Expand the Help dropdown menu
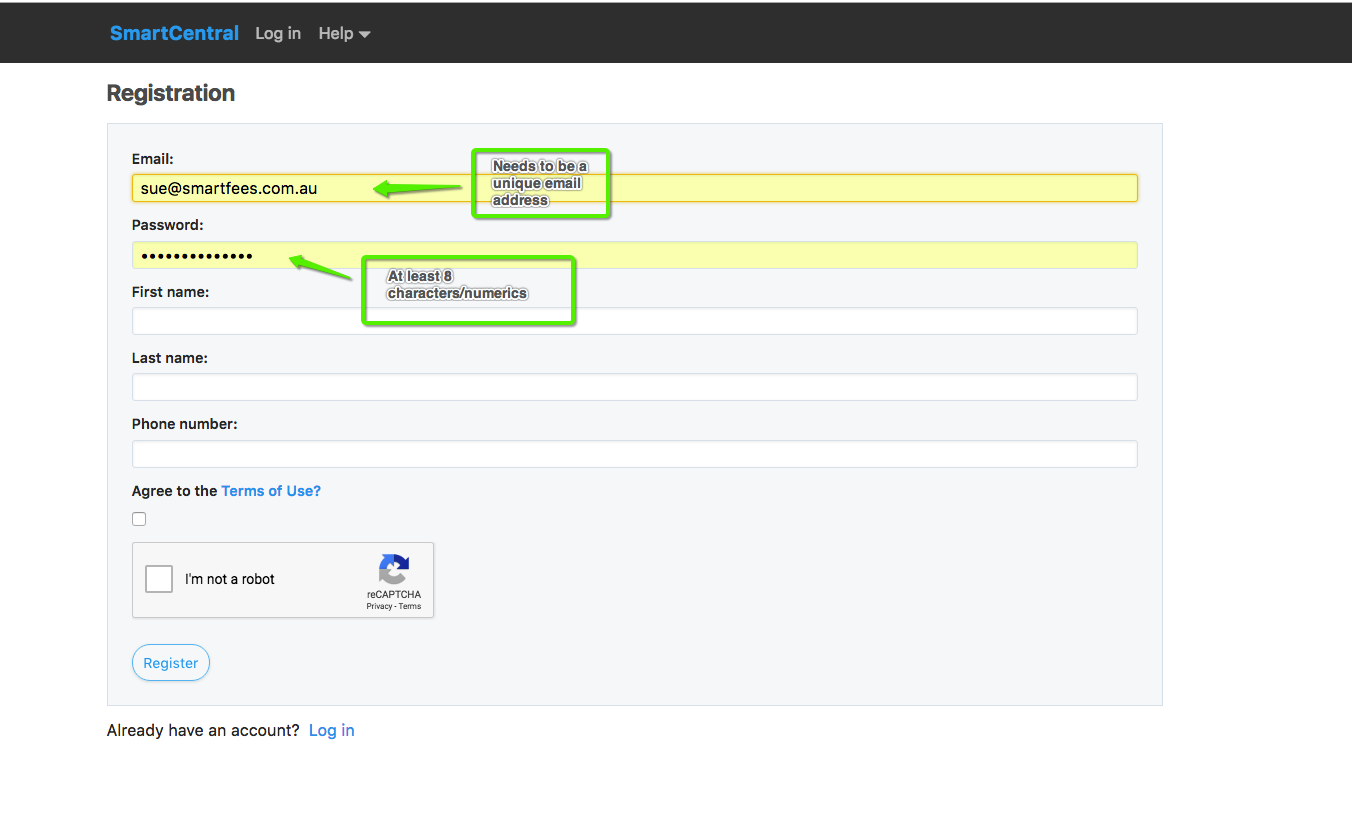Image resolution: width=1352 pixels, height=823 pixels. click(344, 33)
